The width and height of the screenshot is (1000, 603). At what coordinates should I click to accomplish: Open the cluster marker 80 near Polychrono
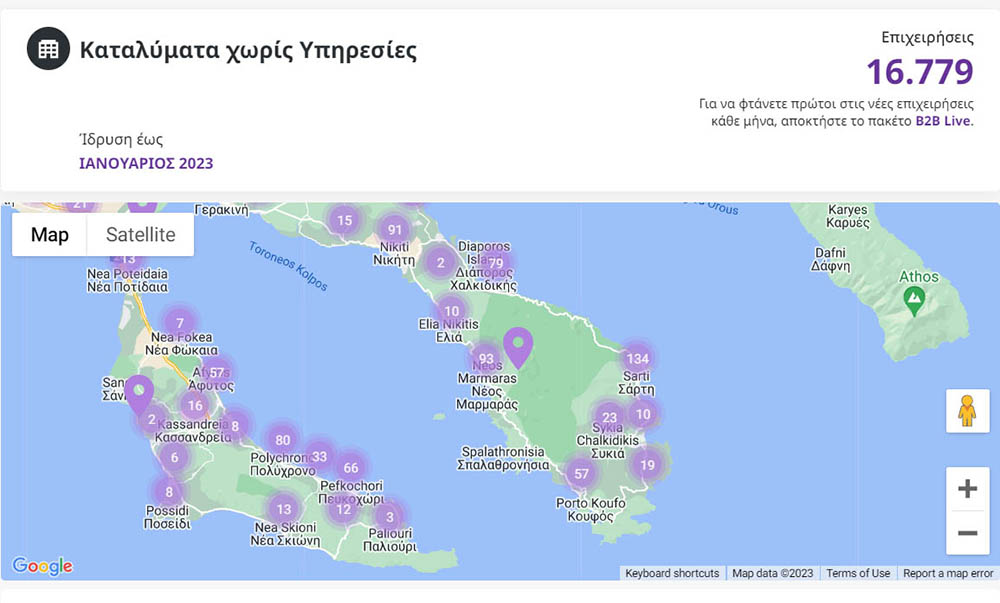click(x=283, y=440)
